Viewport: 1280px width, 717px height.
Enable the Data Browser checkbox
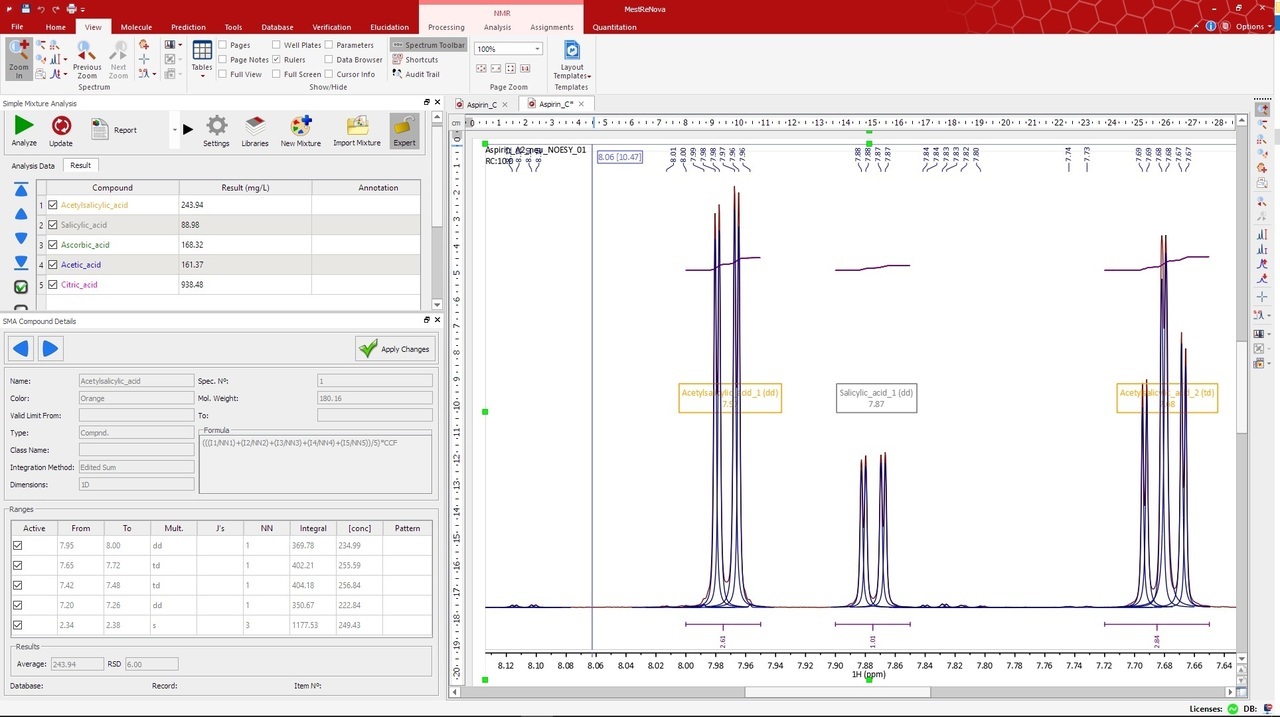329,60
